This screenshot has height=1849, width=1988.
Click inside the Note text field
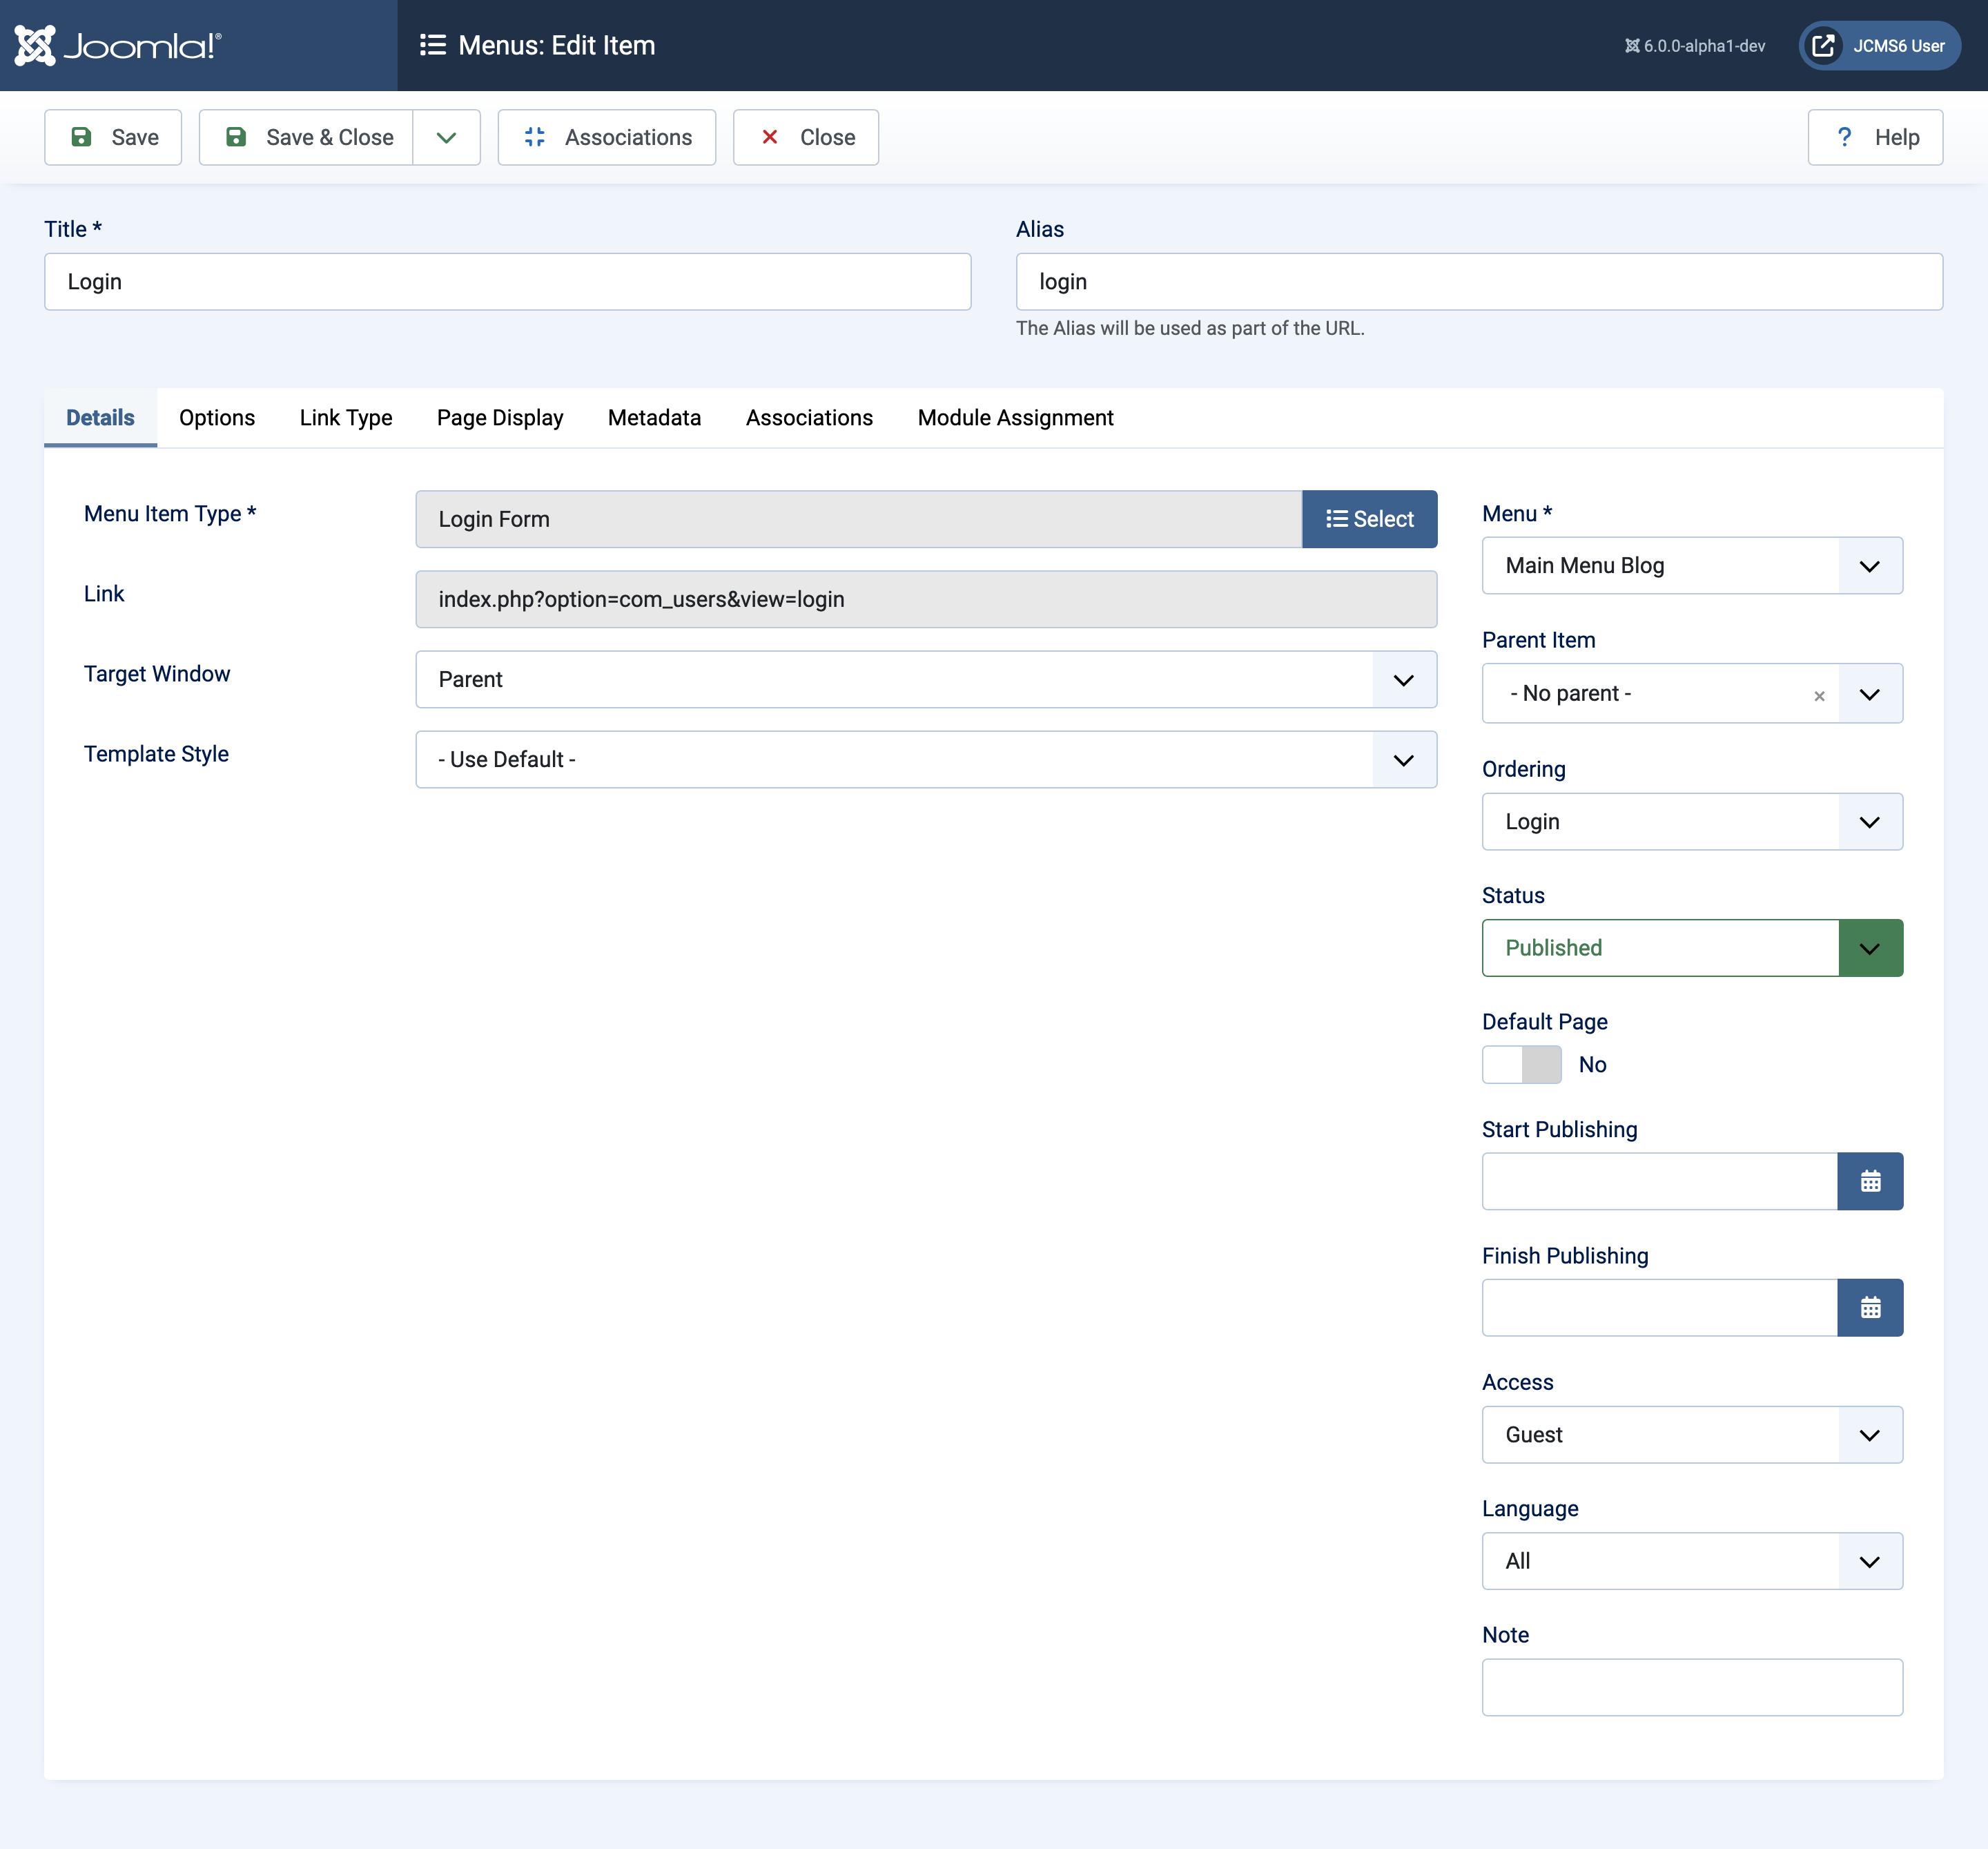[1692, 1687]
